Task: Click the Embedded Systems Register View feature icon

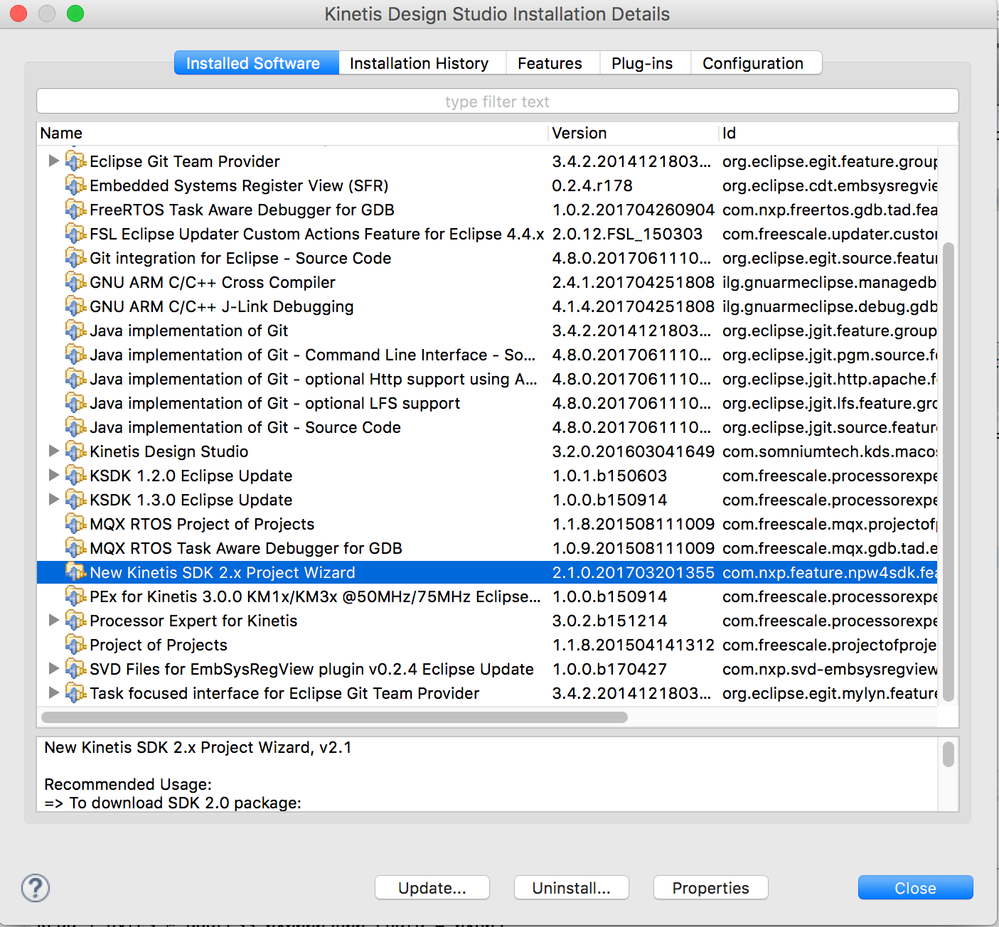Action: (x=75, y=185)
